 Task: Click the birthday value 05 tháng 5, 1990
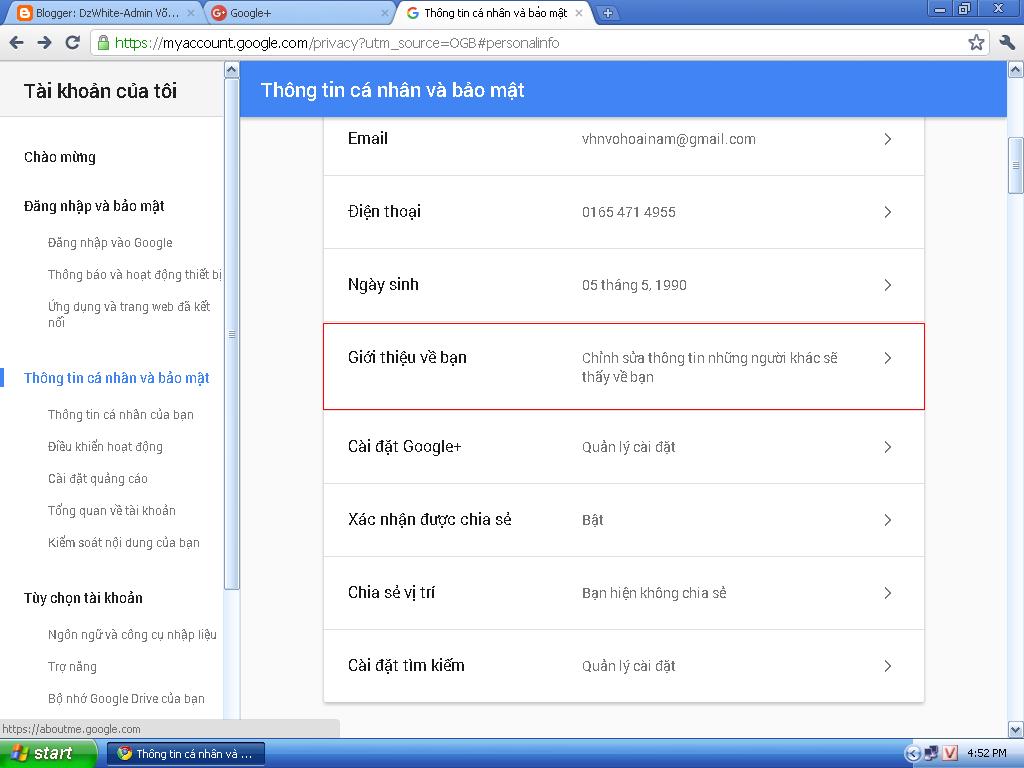634,285
